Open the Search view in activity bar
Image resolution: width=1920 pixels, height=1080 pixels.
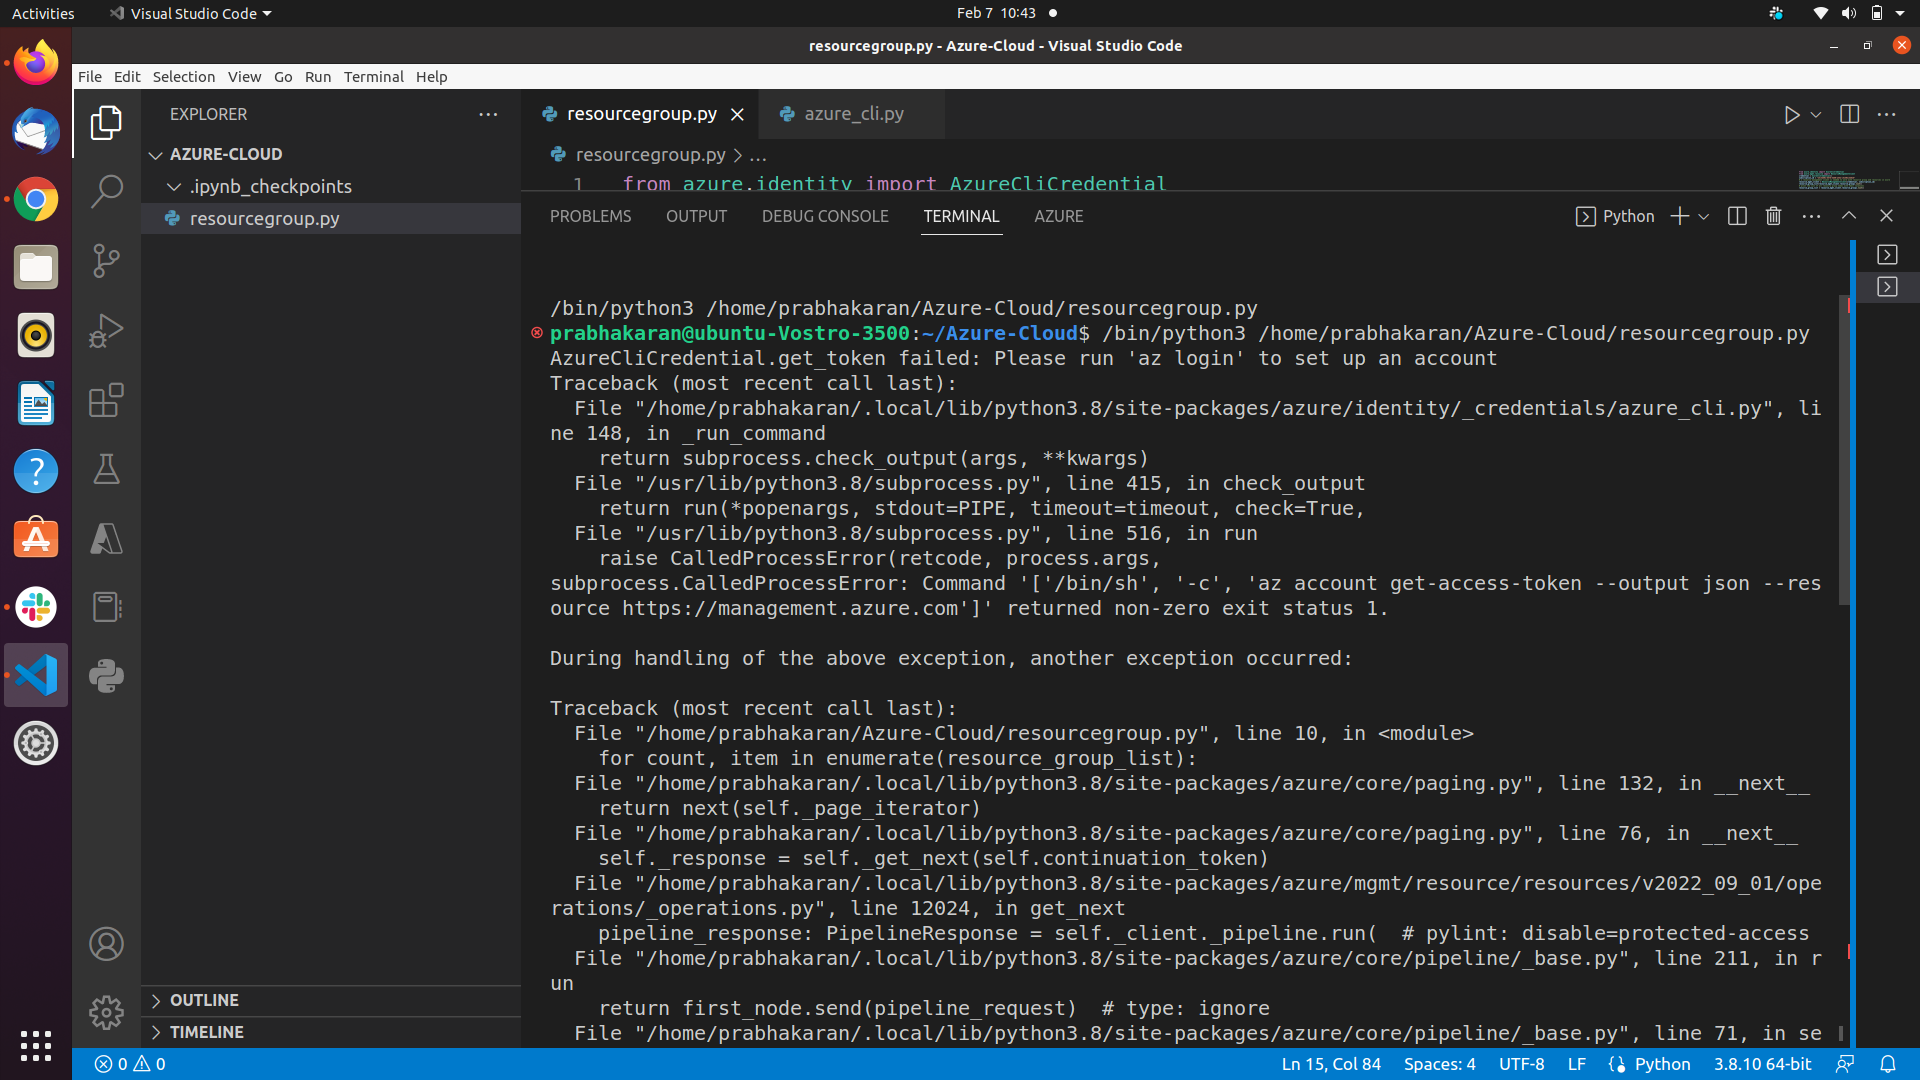[106, 191]
